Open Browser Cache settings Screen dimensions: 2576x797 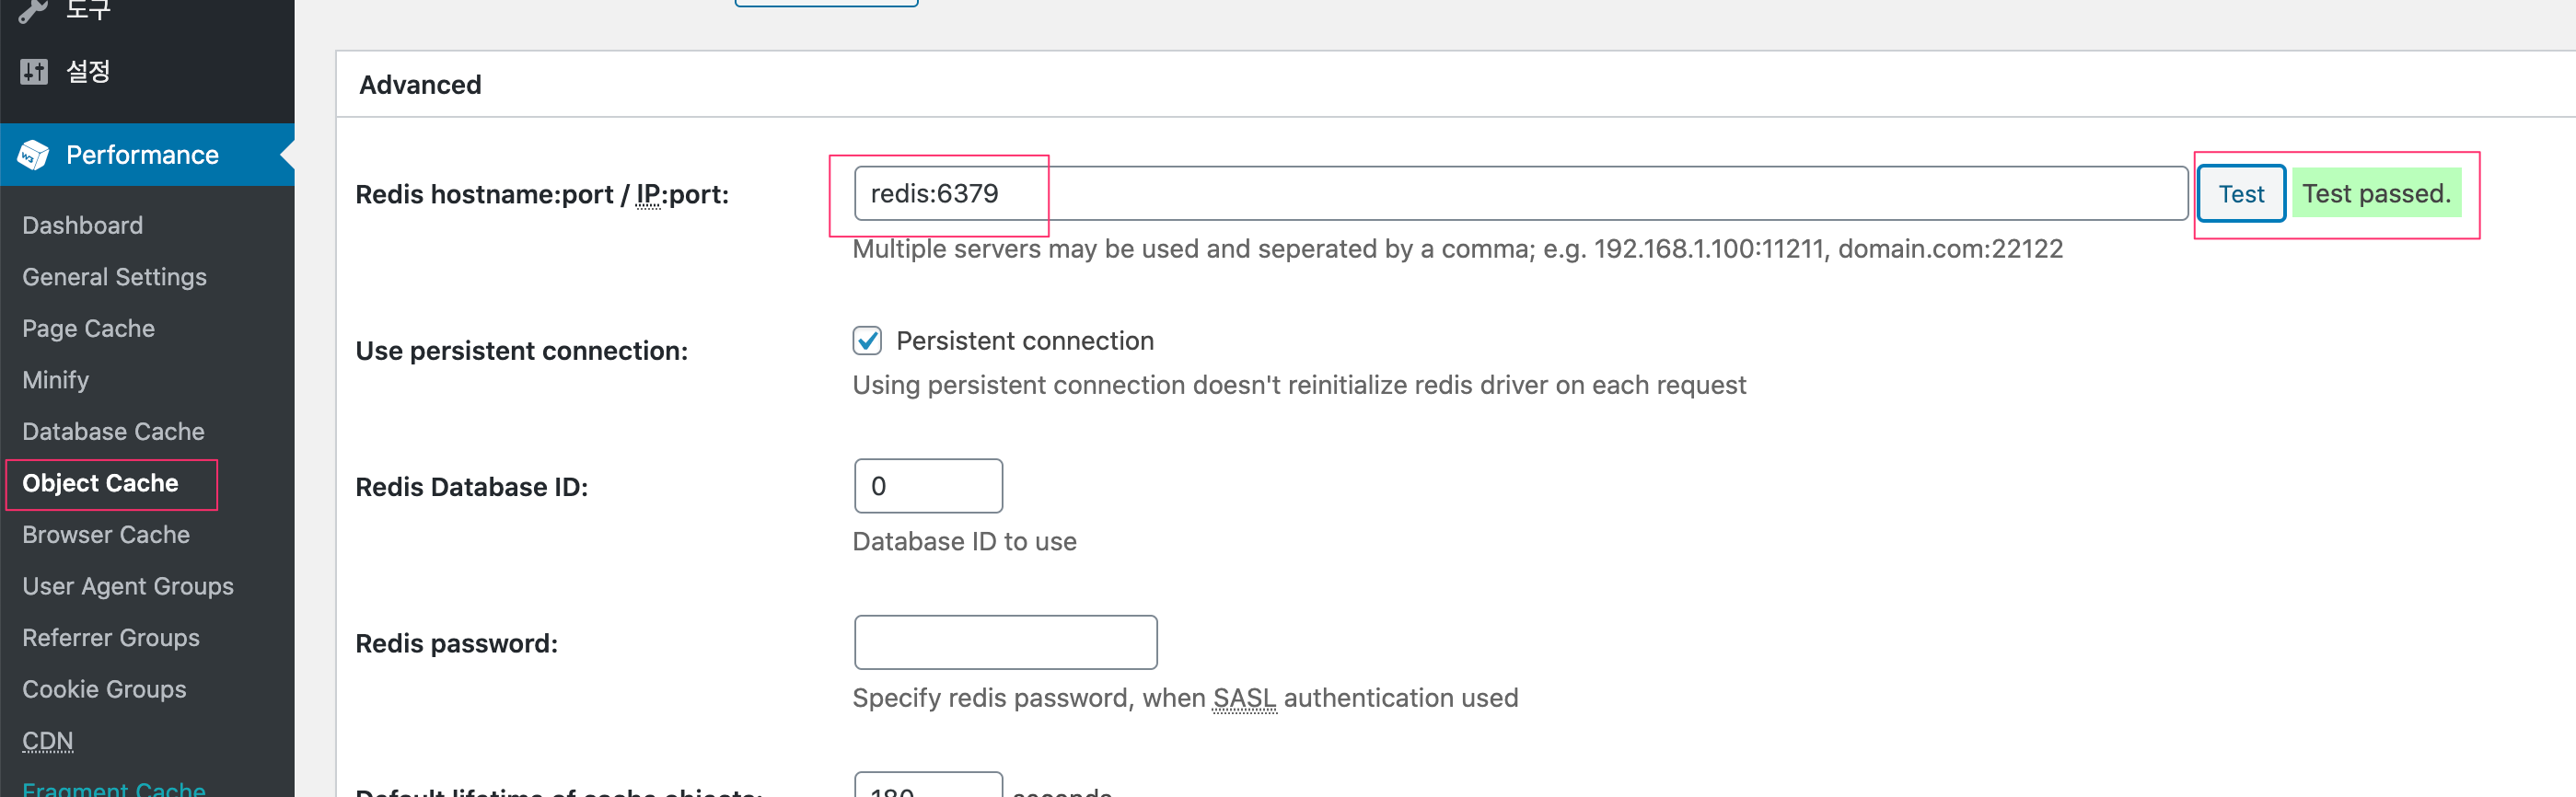click(106, 535)
